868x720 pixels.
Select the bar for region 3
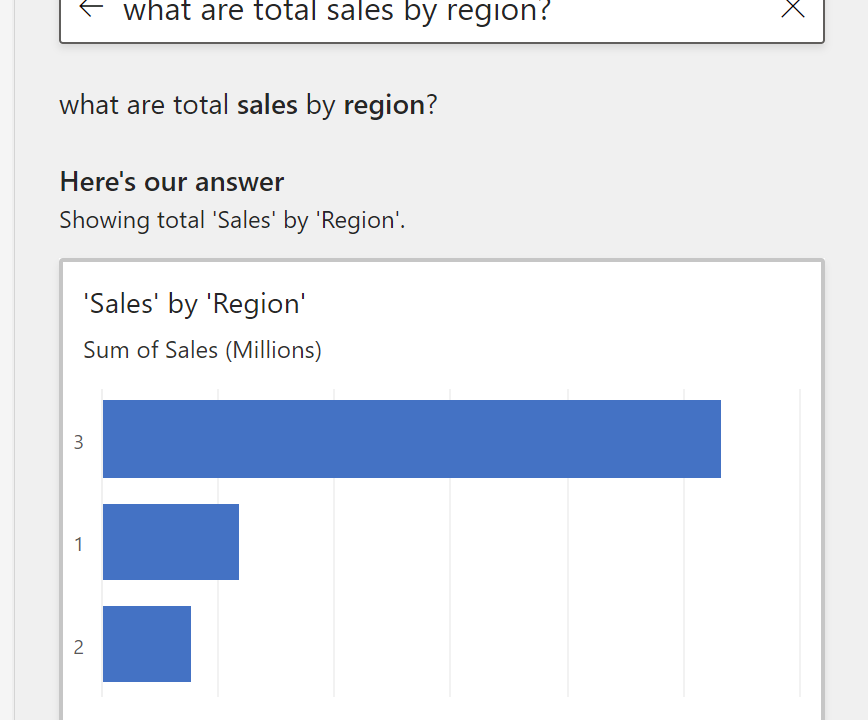coord(411,439)
